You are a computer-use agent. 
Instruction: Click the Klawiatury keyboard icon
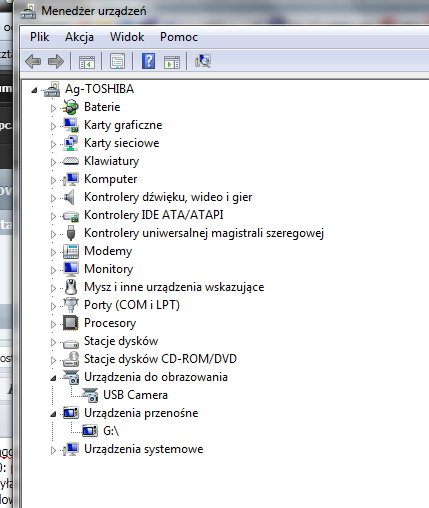[71, 161]
